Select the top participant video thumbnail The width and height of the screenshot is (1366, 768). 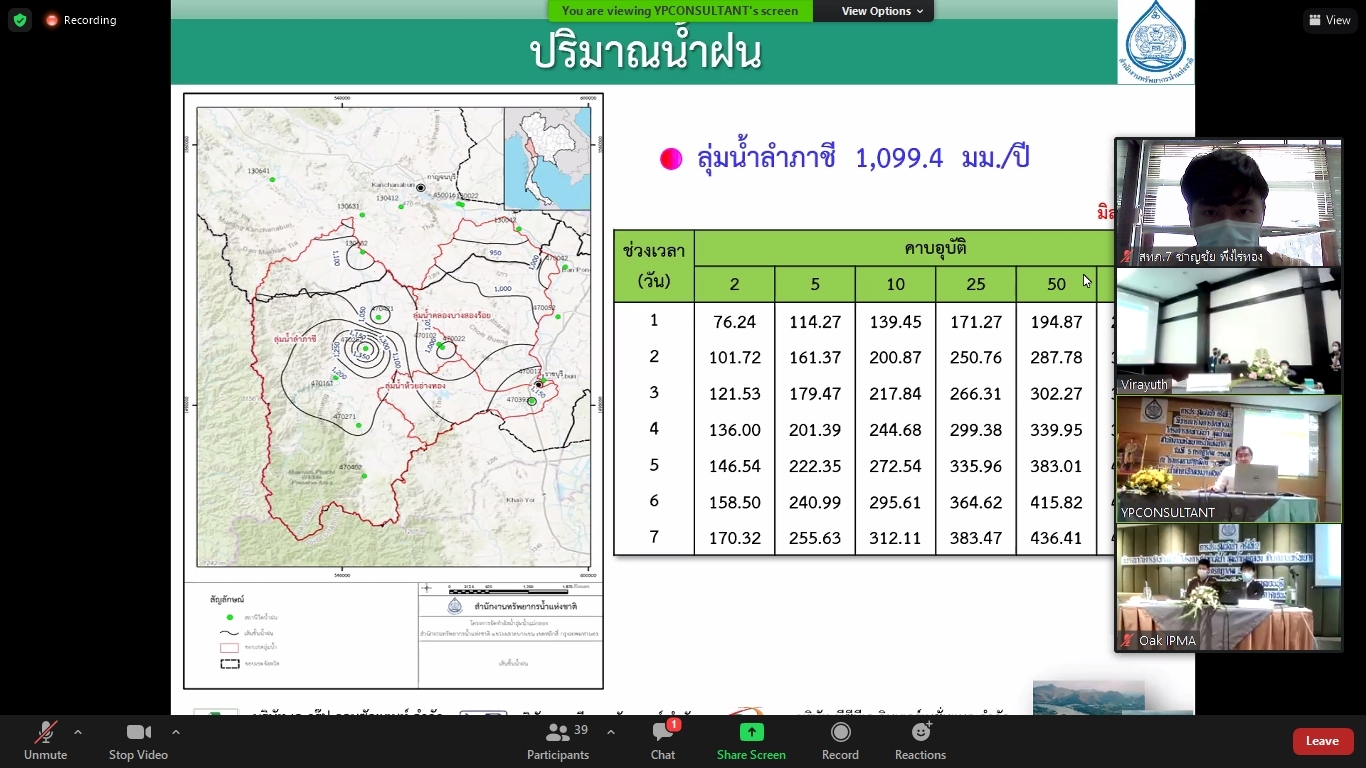[x=1229, y=203]
